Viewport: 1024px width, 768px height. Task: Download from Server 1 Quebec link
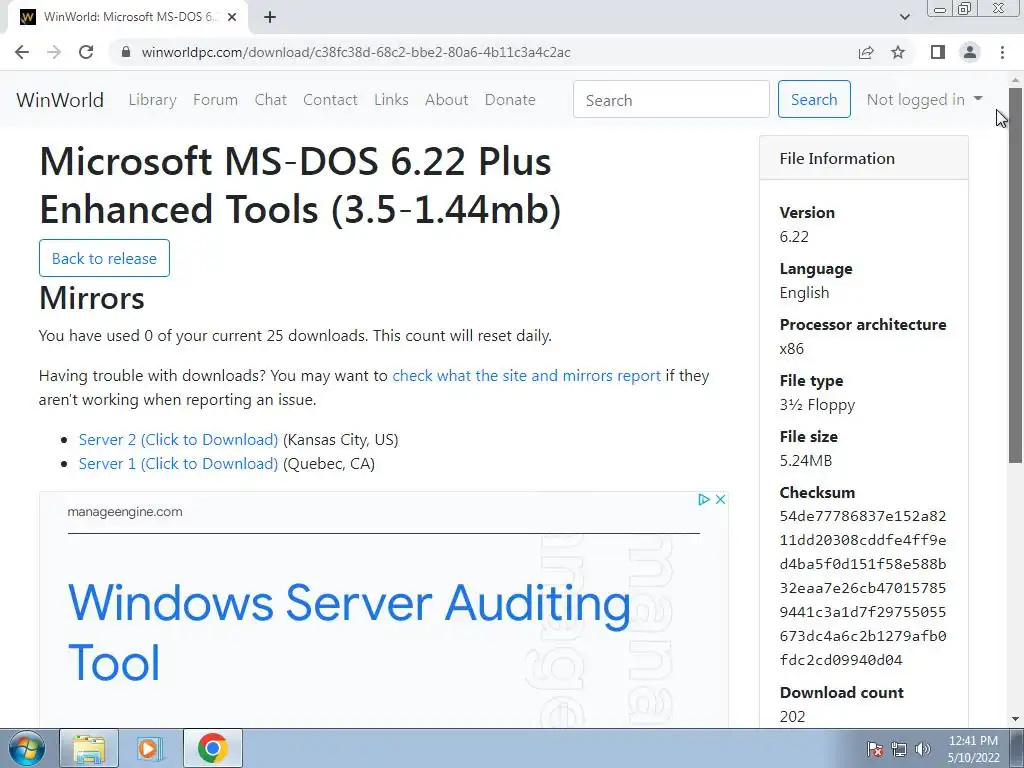pos(178,464)
